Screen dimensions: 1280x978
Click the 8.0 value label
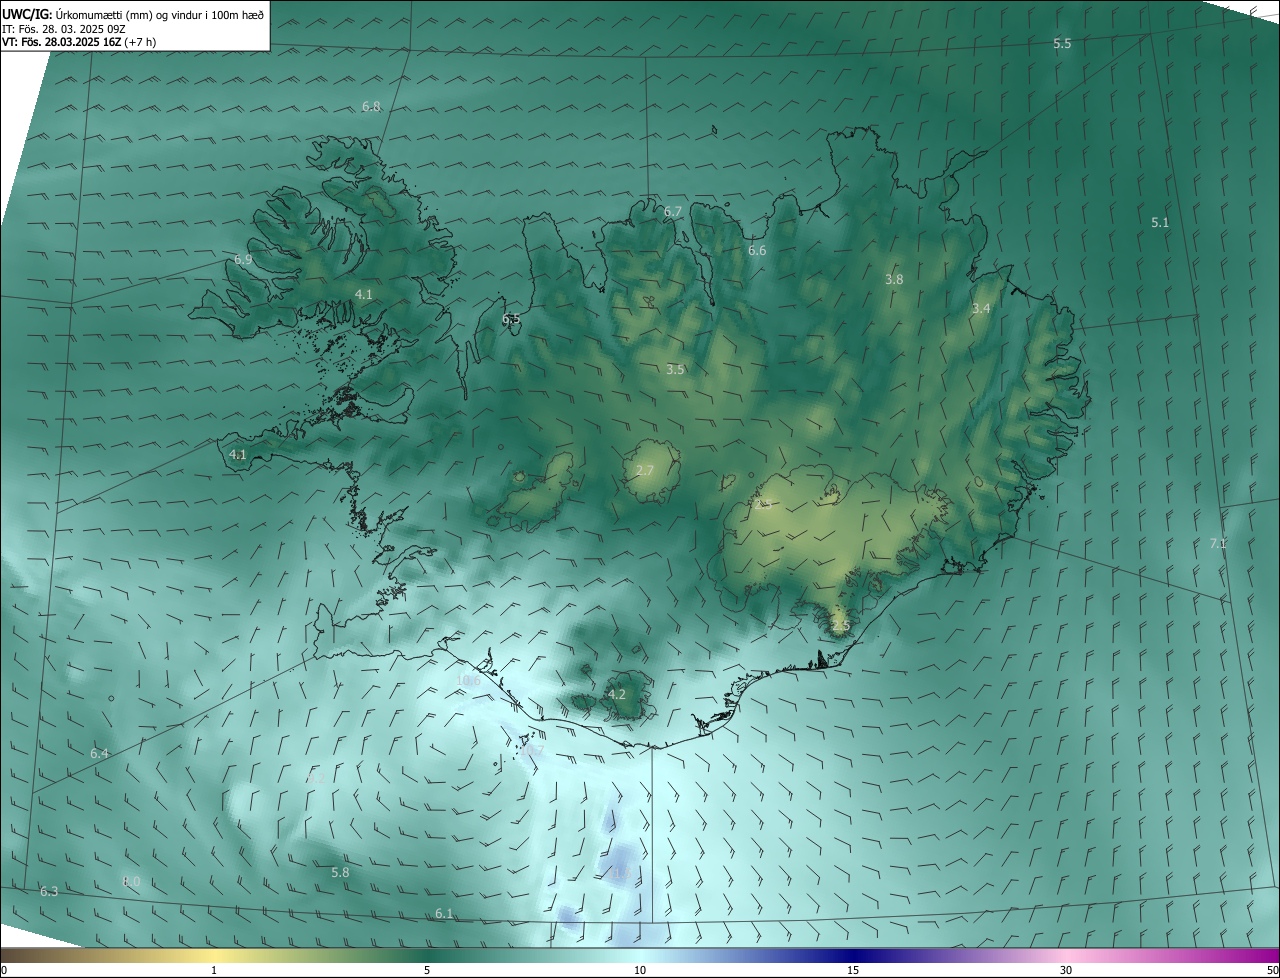(131, 881)
